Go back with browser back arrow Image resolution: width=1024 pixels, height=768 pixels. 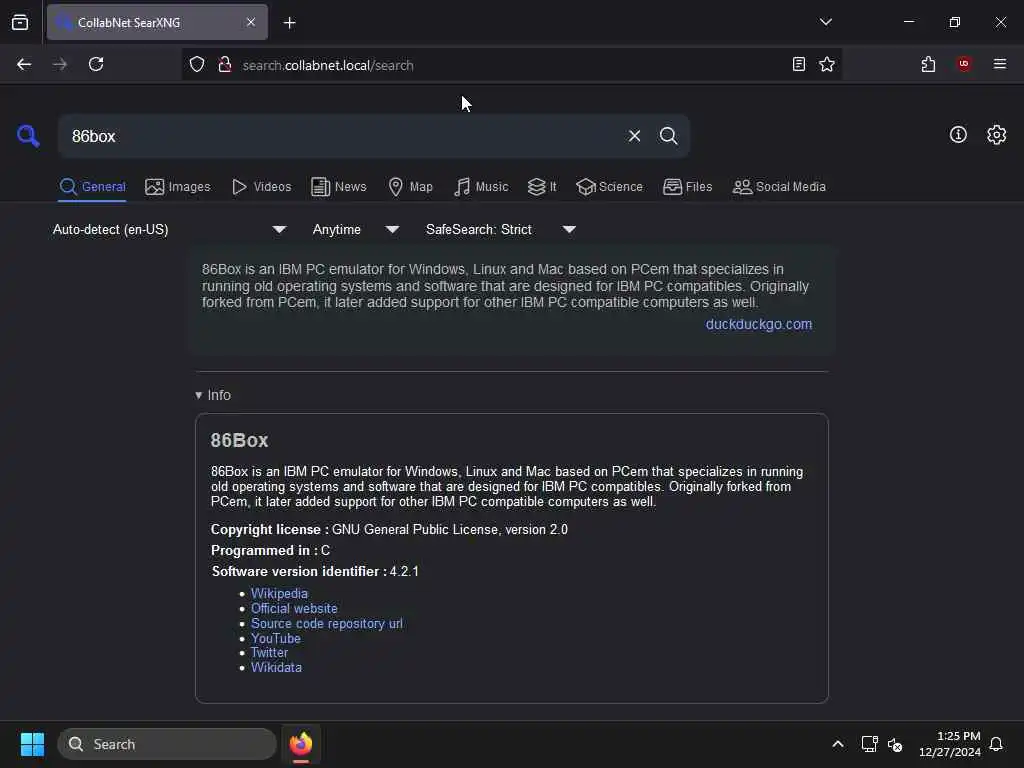click(24, 64)
